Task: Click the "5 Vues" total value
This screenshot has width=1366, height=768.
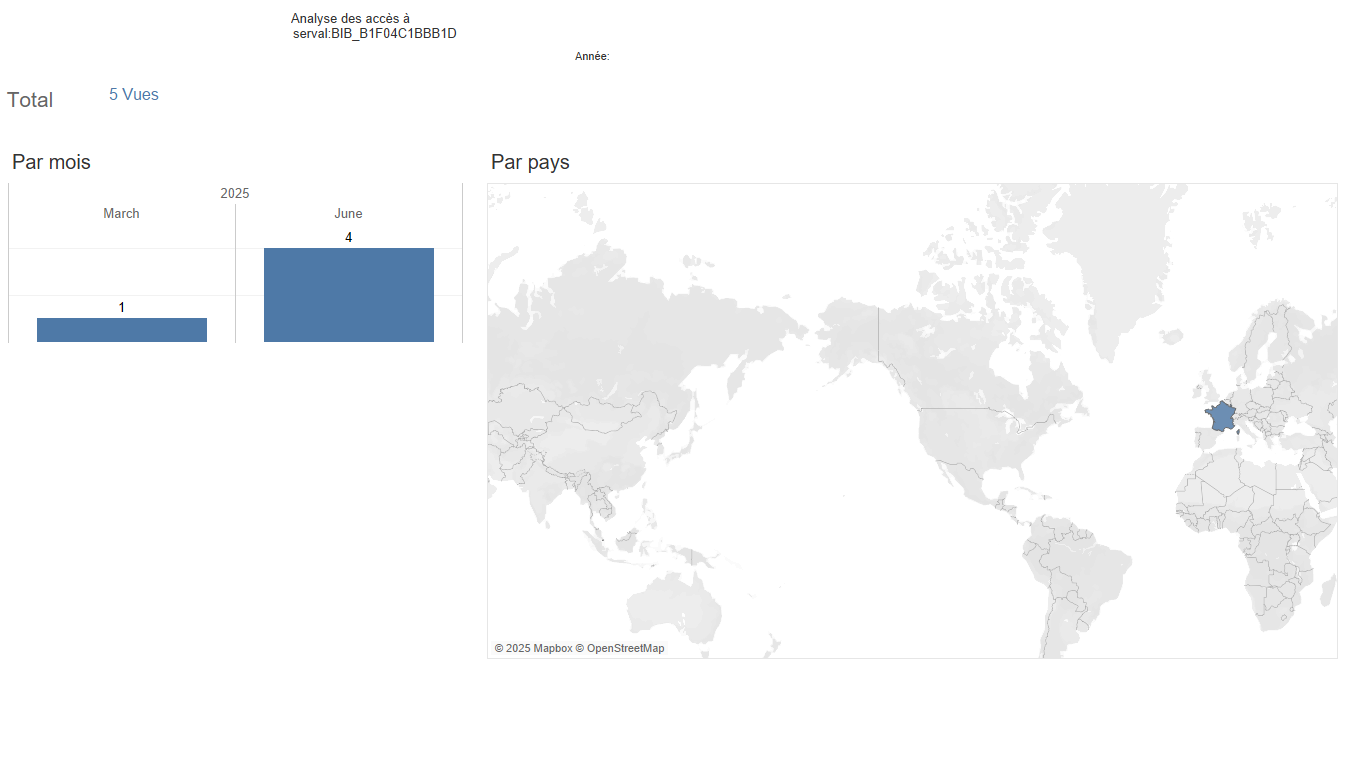Action: point(133,95)
